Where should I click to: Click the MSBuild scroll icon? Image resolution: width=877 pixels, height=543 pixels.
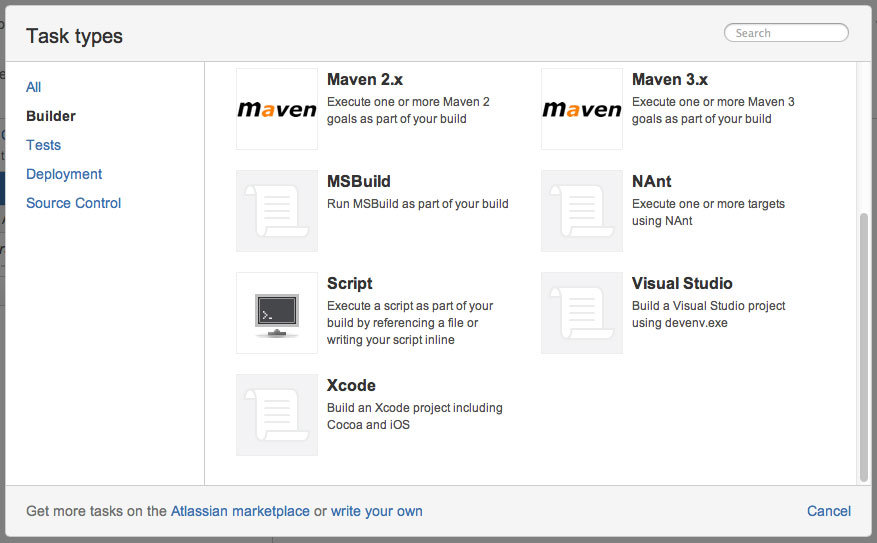tap(277, 211)
